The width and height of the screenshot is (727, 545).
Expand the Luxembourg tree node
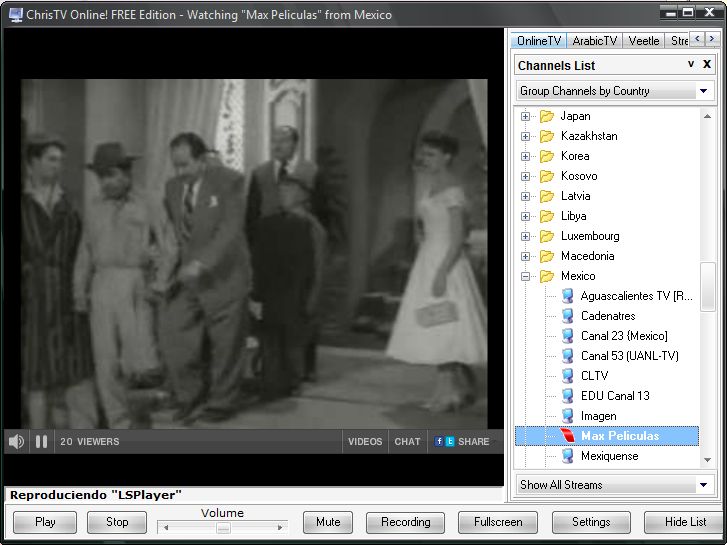pyautogui.click(x=525, y=236)
